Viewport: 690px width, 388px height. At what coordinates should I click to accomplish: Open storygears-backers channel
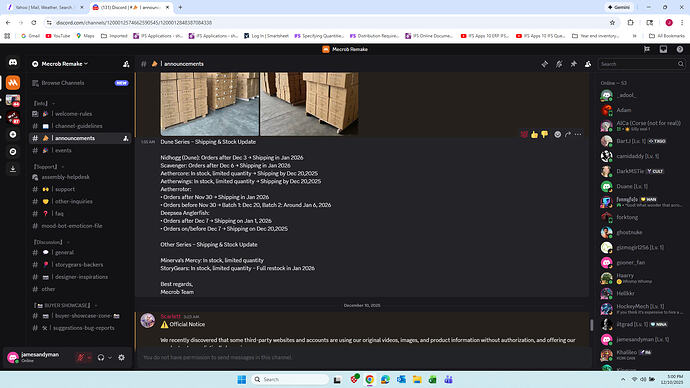pos(80,264)
